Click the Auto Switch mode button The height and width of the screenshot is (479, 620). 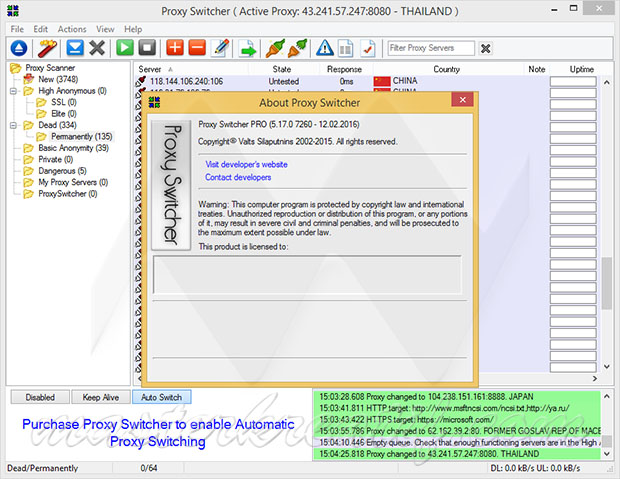[162, 397]
